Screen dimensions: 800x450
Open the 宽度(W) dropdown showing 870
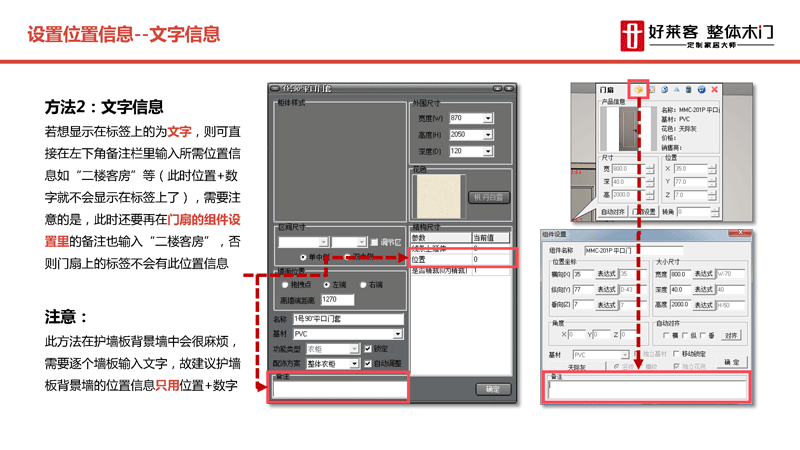488,118
